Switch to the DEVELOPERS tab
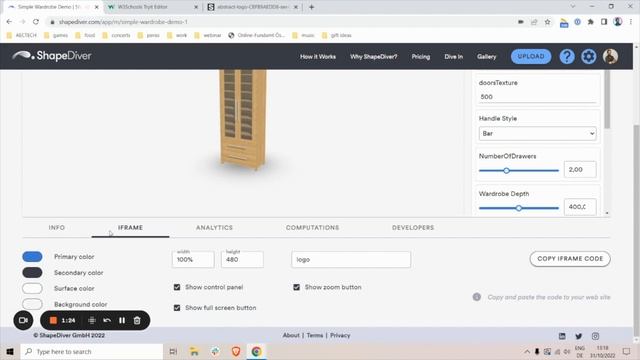The height and width of the screenshot is (360, 640). pyautogui.click(x=413, y=227)
